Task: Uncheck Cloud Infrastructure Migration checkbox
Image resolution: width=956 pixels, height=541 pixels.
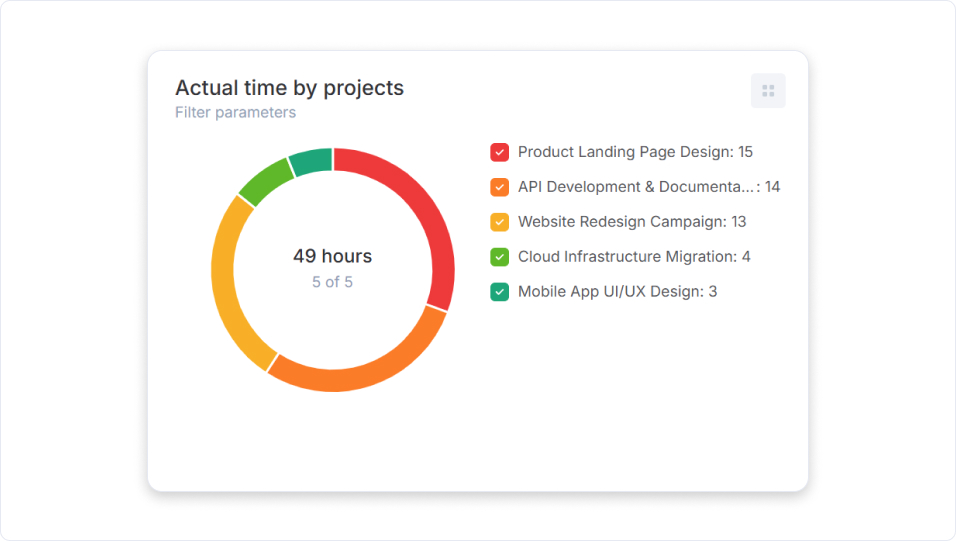Action: tap(500, 257)
